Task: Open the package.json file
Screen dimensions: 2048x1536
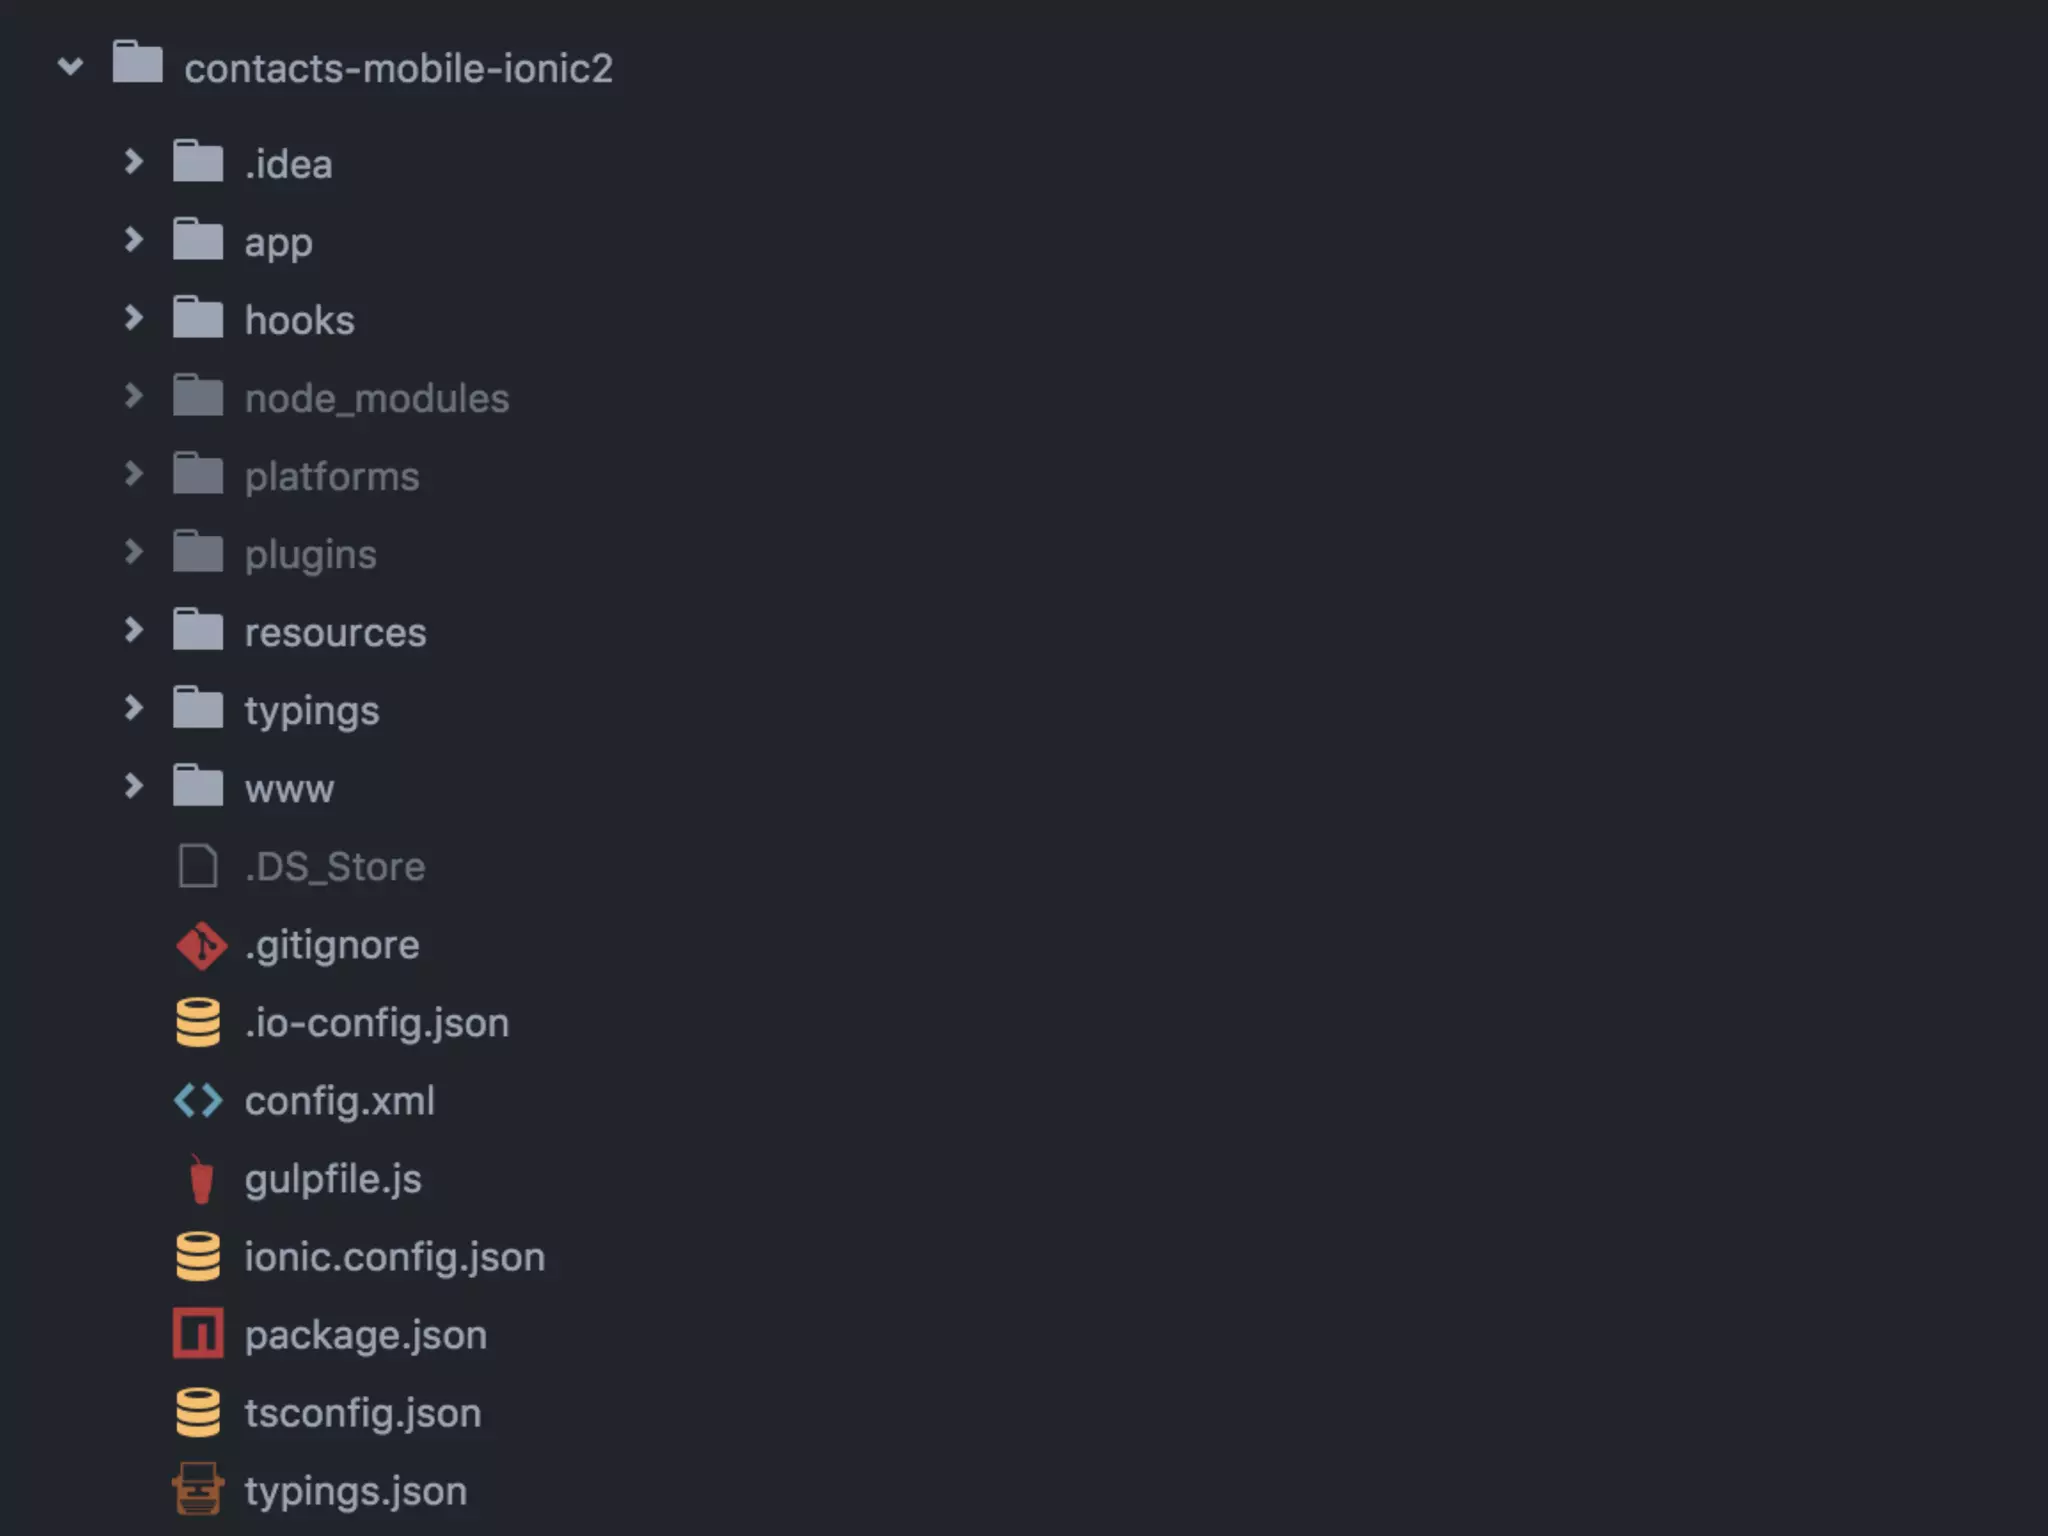Action: coord(366,1336)
